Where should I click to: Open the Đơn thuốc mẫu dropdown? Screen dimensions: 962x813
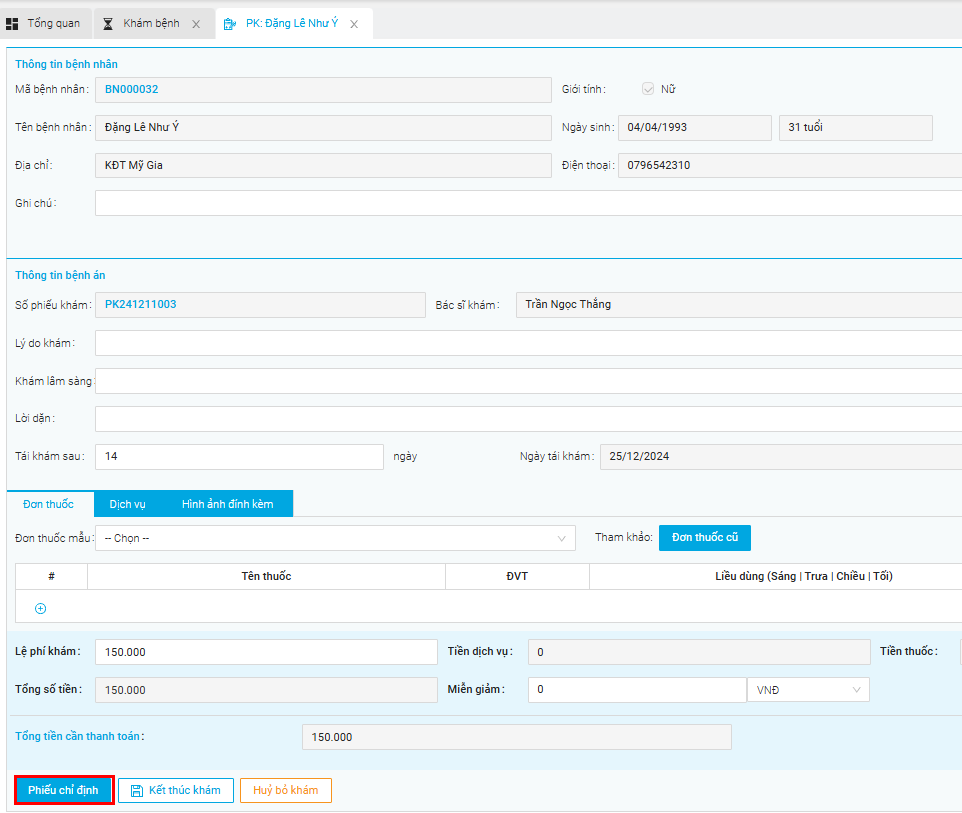tap(335, 538)
